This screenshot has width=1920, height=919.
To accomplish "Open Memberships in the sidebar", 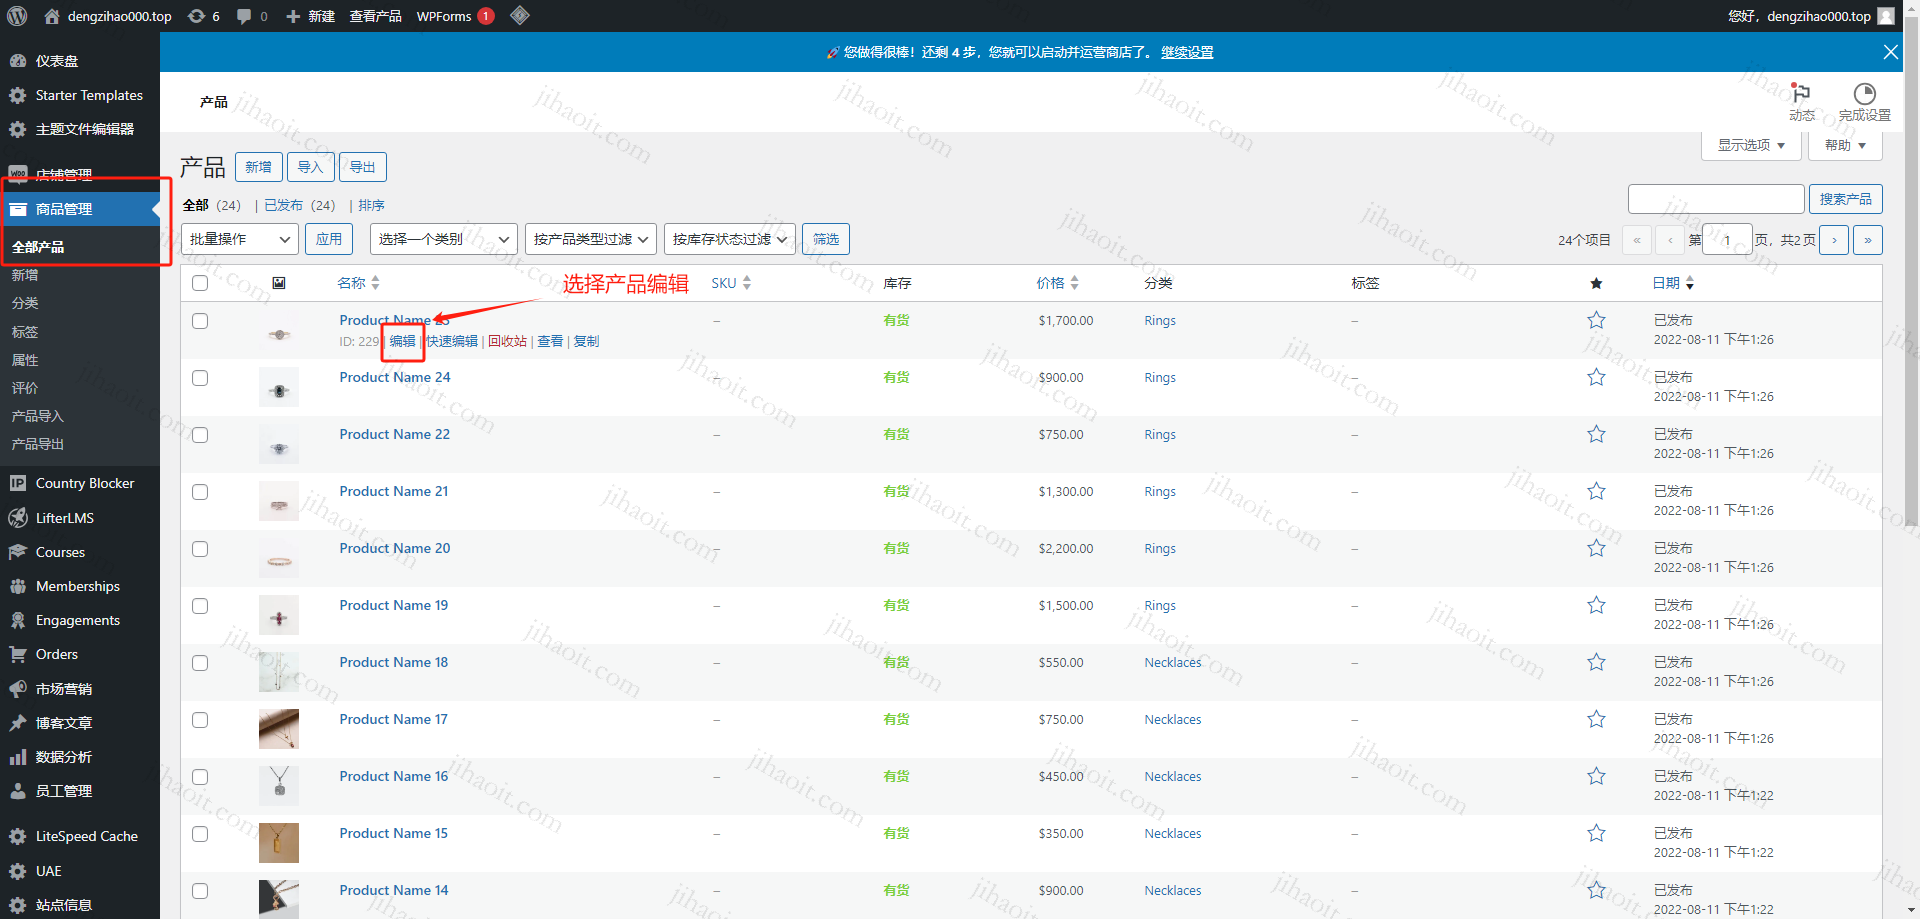I will pyautogui.click(x=80, y=586).
